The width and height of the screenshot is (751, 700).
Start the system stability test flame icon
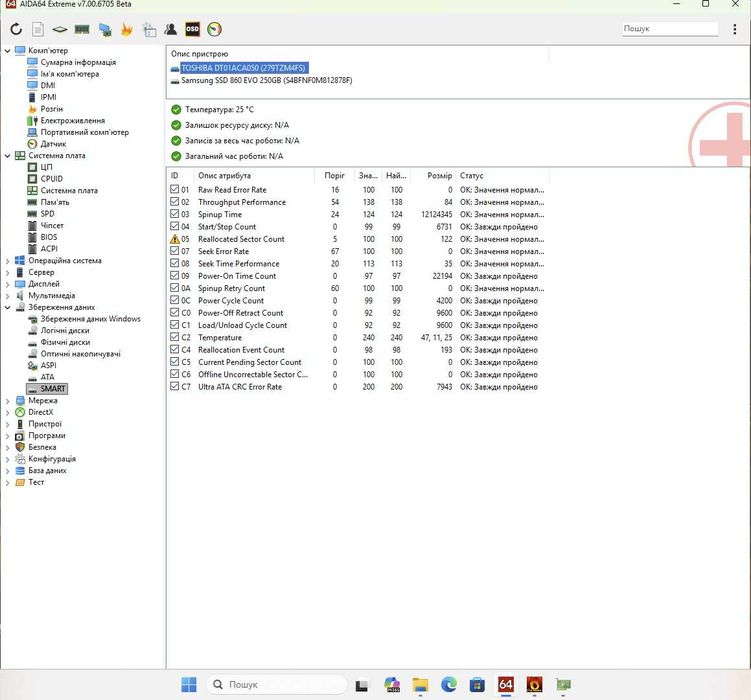[x=127, y=29]
